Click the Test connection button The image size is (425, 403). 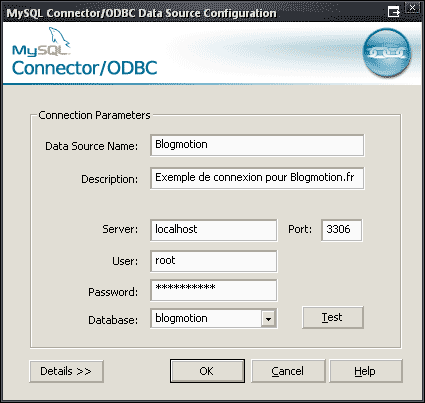coord(333,317)
